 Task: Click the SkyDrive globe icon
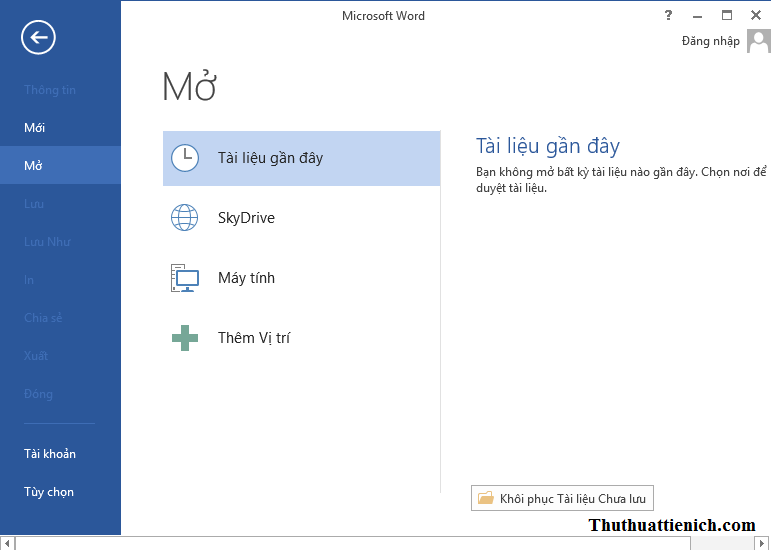pos(185,218)
